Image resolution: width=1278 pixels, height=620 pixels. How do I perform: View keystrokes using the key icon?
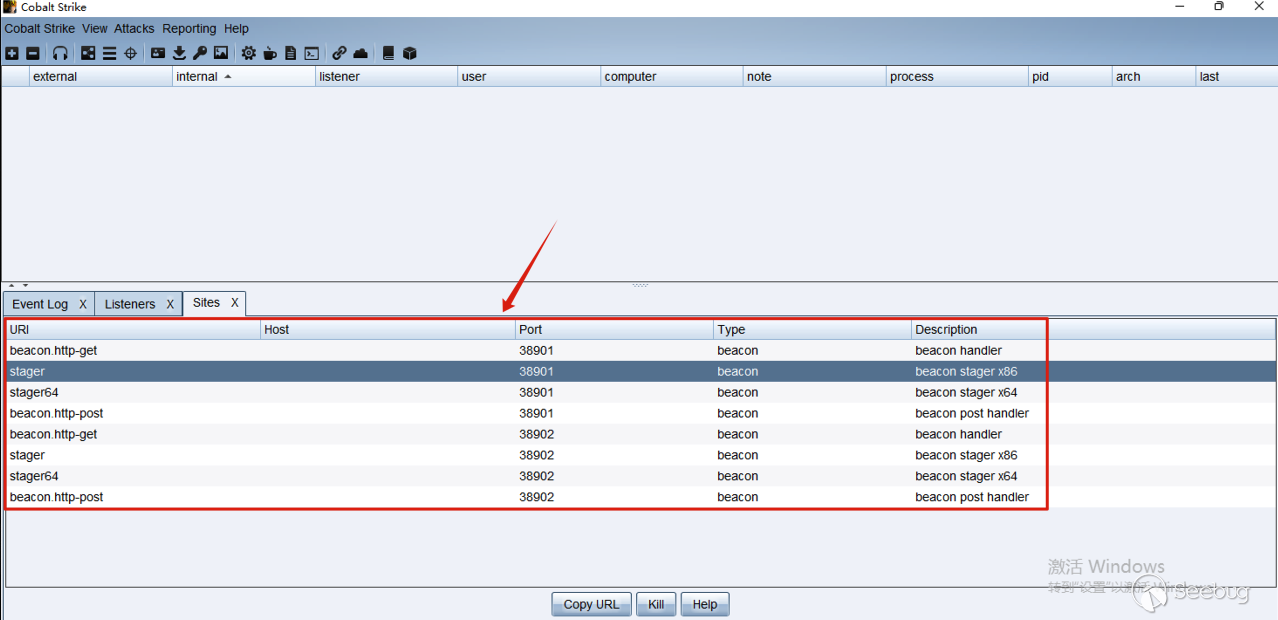pyautogui.click(x=200, y=53)
